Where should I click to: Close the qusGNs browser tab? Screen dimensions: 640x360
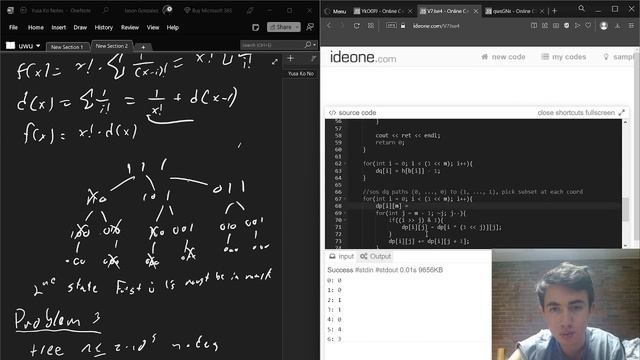coord(542,11)
